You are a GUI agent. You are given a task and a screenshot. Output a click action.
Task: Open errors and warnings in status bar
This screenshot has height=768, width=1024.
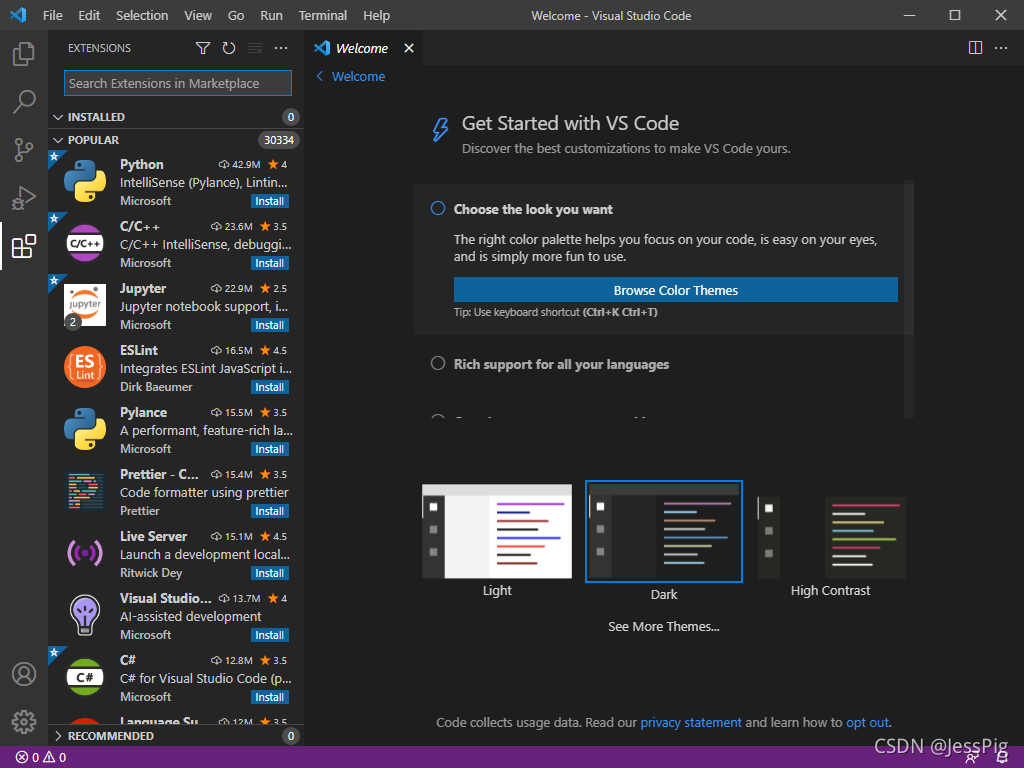(x=40, y=758)
